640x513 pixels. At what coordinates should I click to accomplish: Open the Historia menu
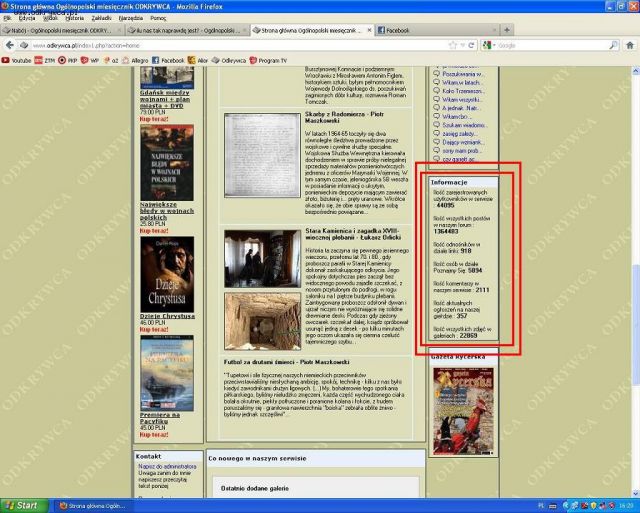[75, 18]
